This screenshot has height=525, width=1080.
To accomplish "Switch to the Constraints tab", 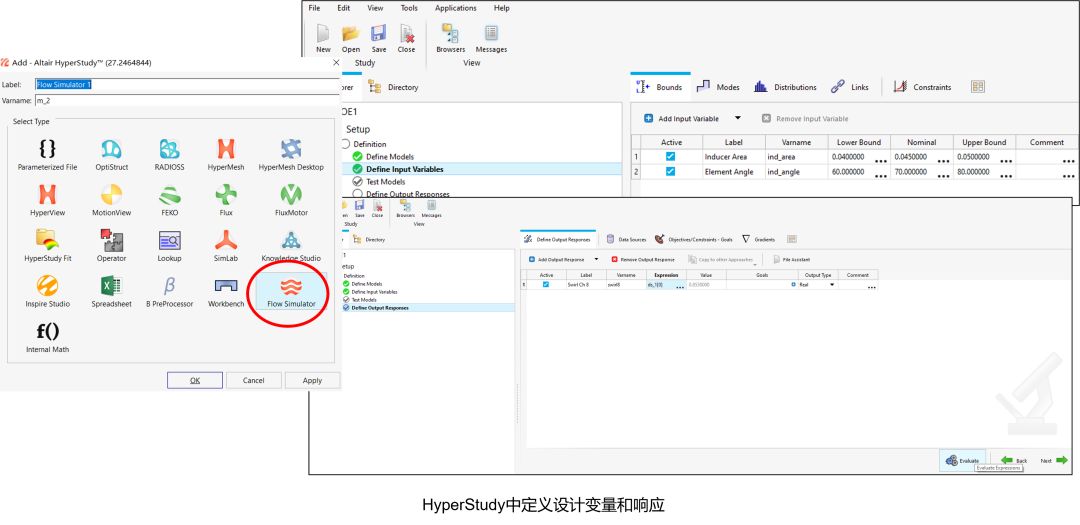I will tap(922, 87).
